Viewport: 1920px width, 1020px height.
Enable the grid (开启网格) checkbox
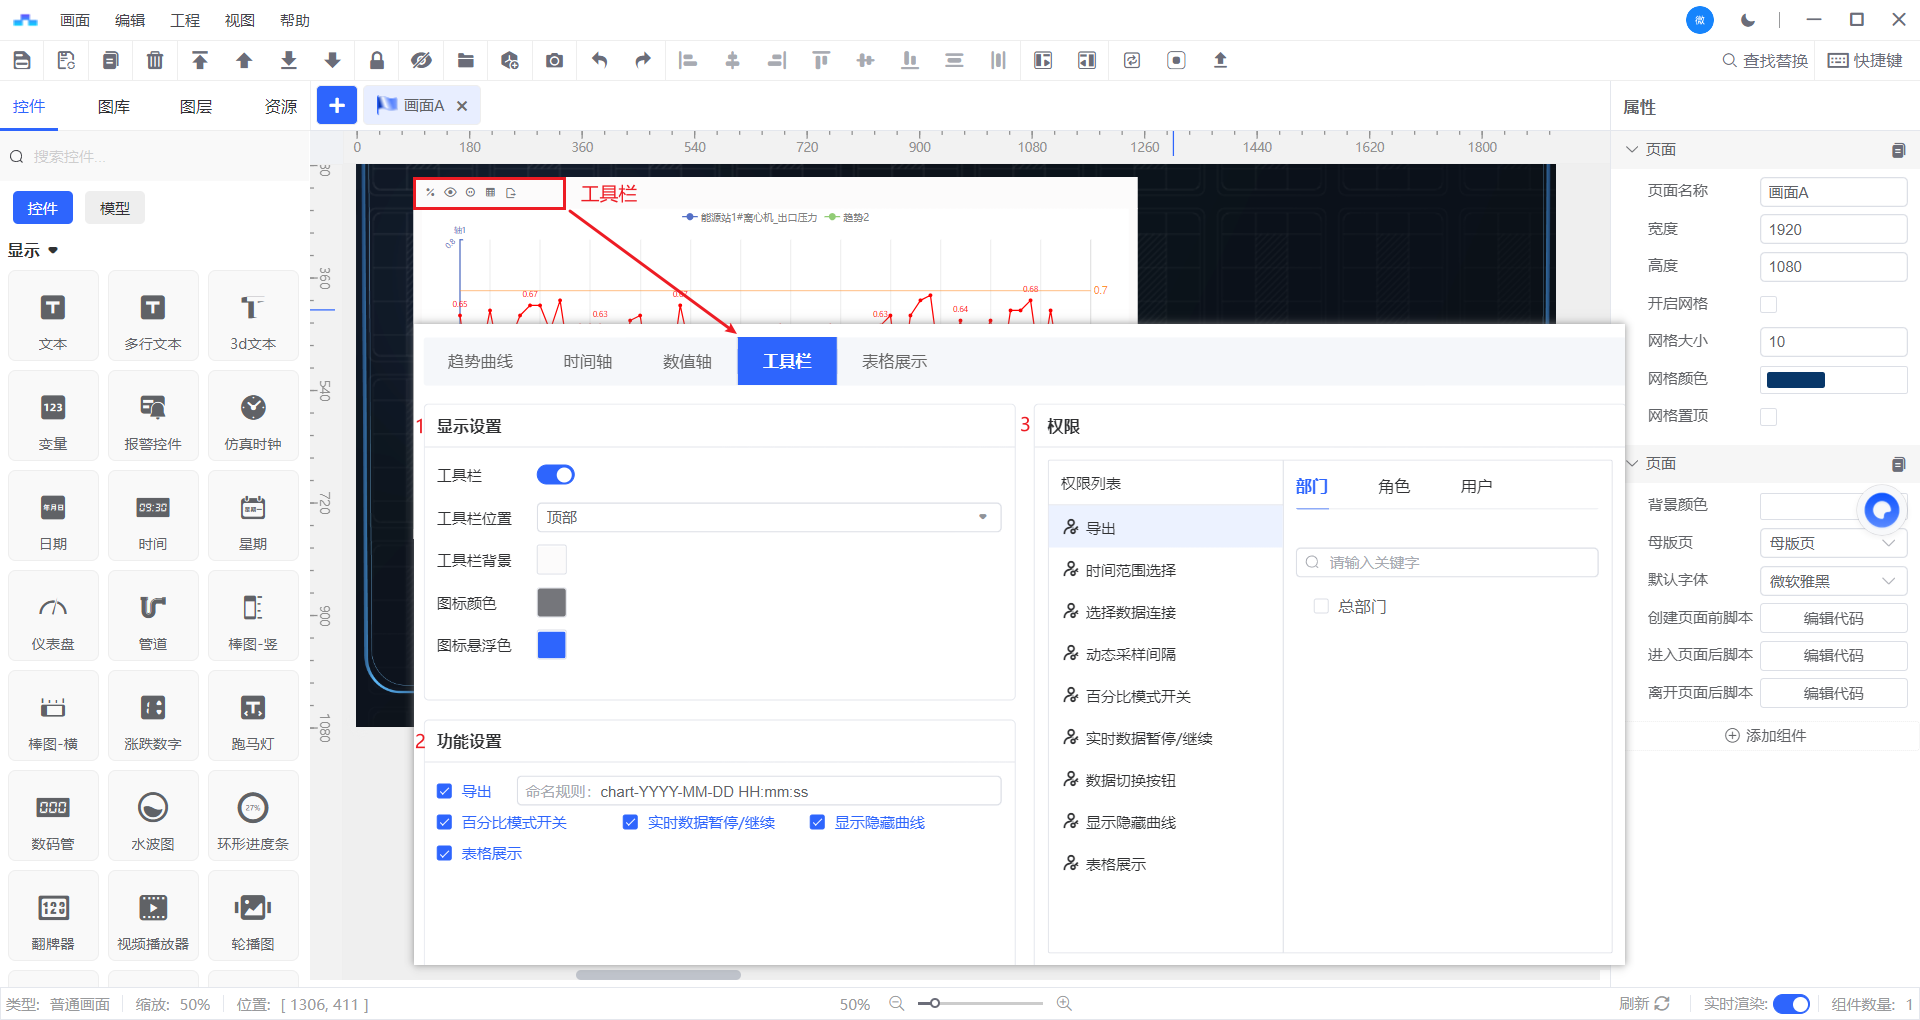(1768, 304)
